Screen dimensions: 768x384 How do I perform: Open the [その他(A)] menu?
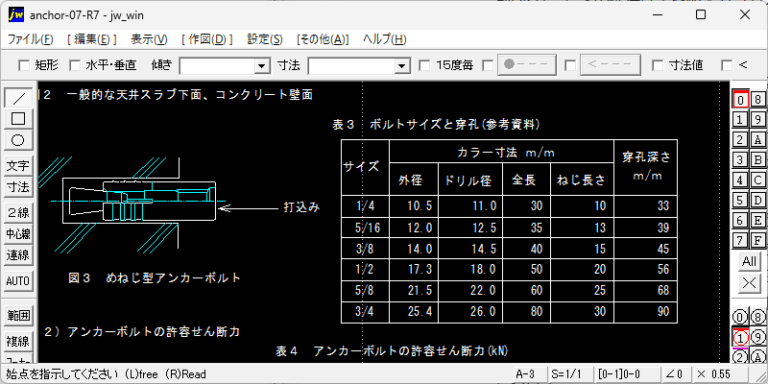coord(322,40)
